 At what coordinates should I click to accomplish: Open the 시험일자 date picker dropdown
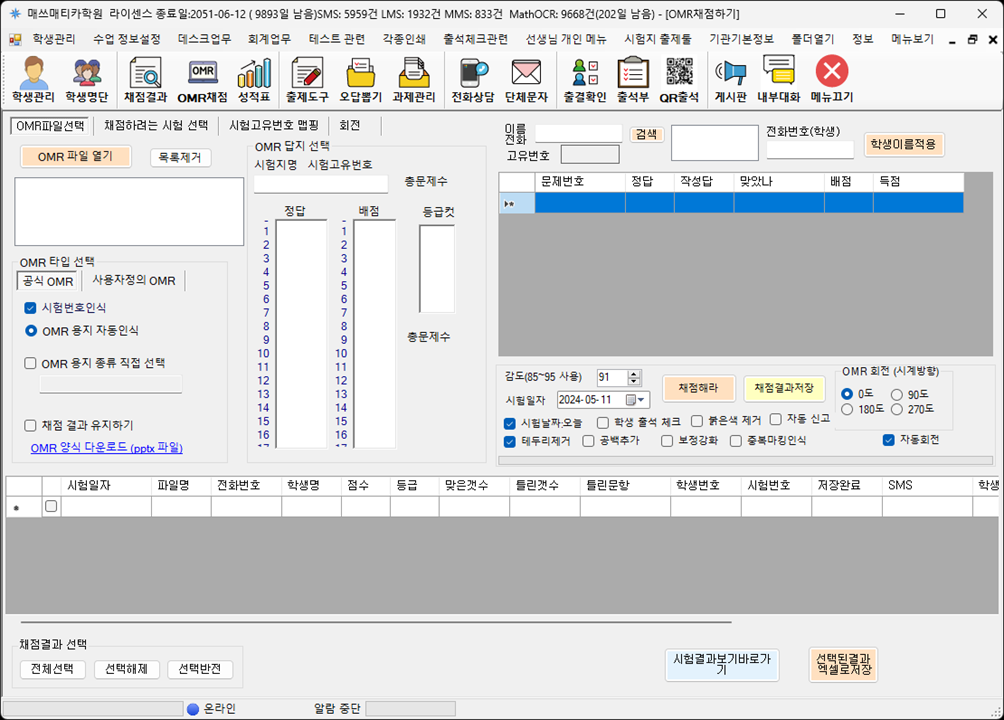[x=642, y=400]
